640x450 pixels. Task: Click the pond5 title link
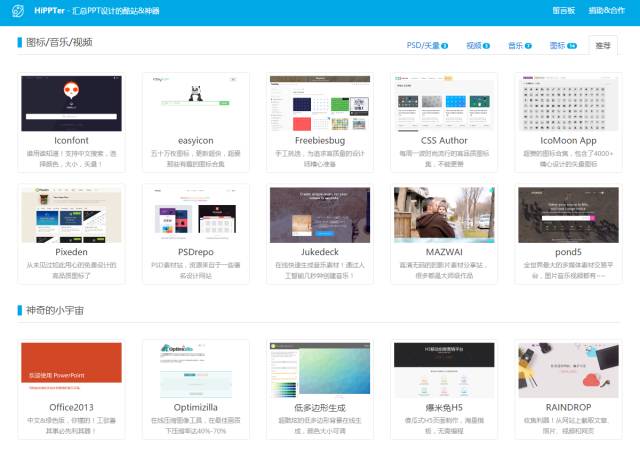click(567, 252)
